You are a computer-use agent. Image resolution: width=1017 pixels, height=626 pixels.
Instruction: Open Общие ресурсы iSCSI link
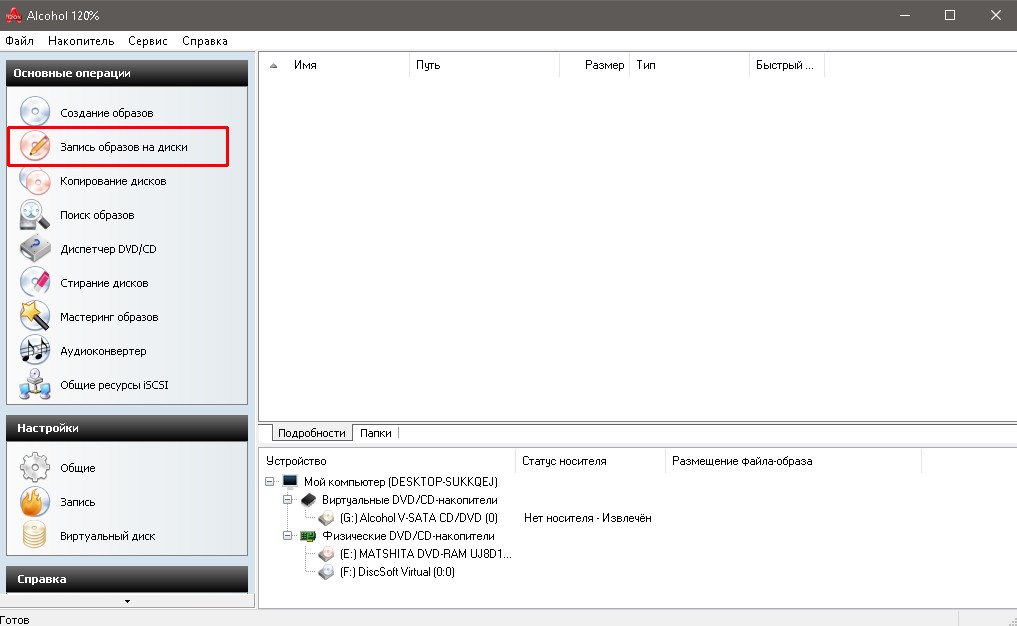point(114,385)
